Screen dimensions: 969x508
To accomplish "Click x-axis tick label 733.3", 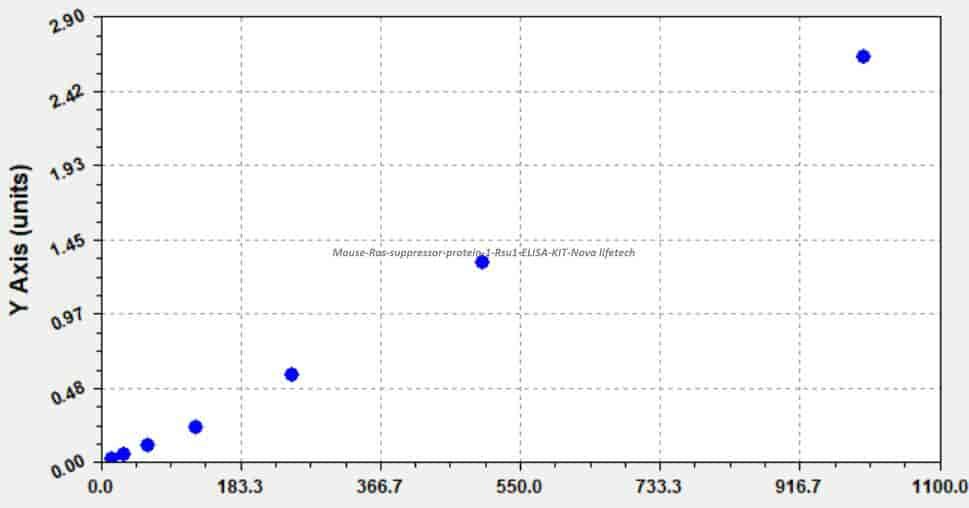I will tap(660, 487).
